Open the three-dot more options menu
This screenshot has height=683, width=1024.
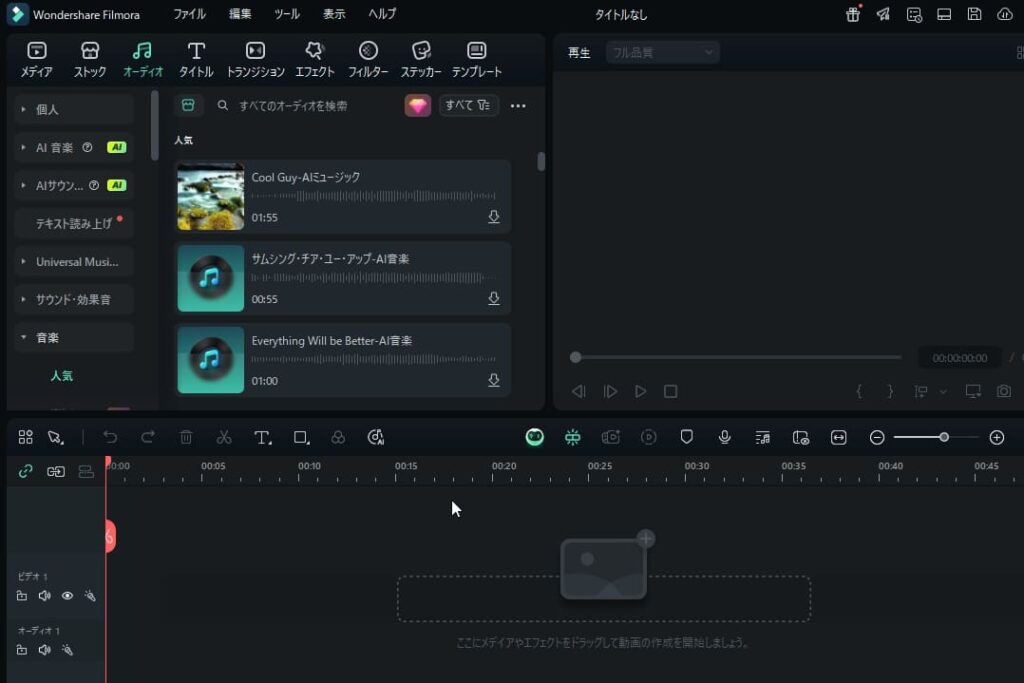(x=518, y=106)
